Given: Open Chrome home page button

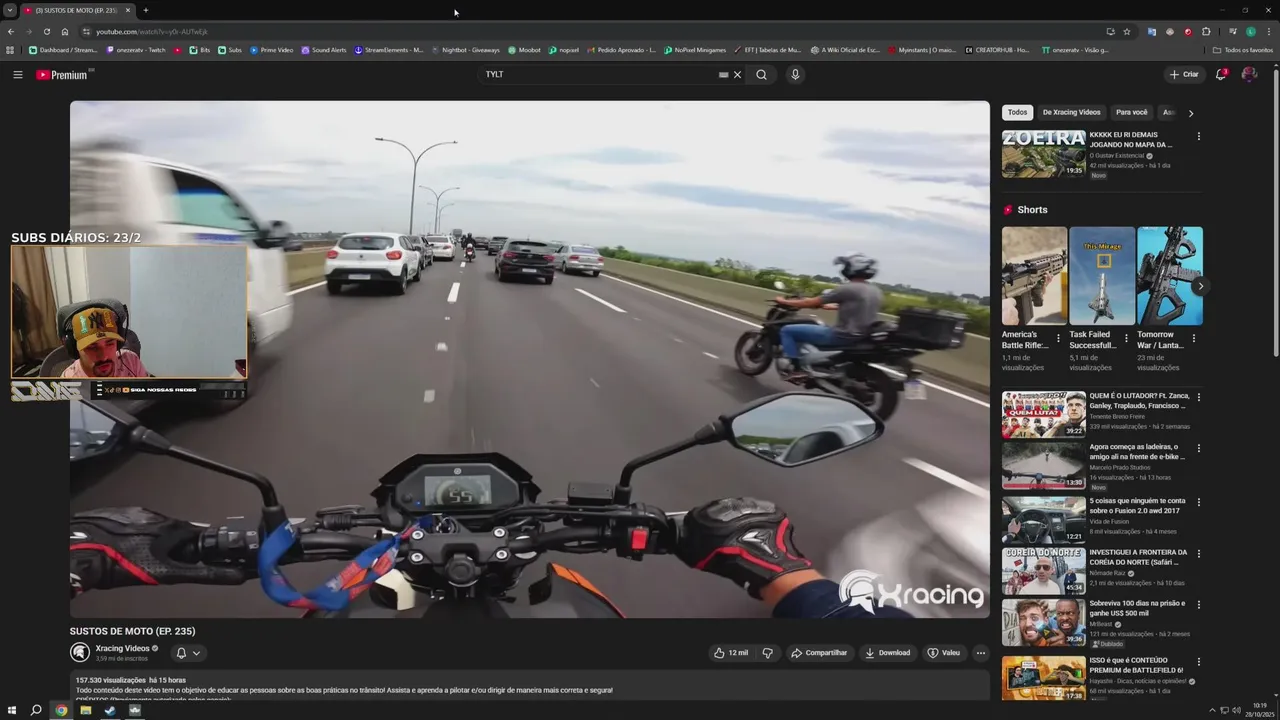Looking at the screenshot, I should (65, 32).
